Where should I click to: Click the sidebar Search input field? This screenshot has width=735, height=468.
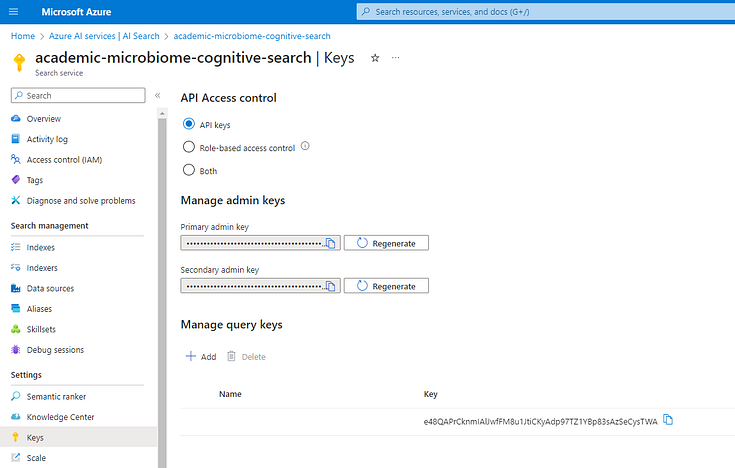tap(78, 95)
